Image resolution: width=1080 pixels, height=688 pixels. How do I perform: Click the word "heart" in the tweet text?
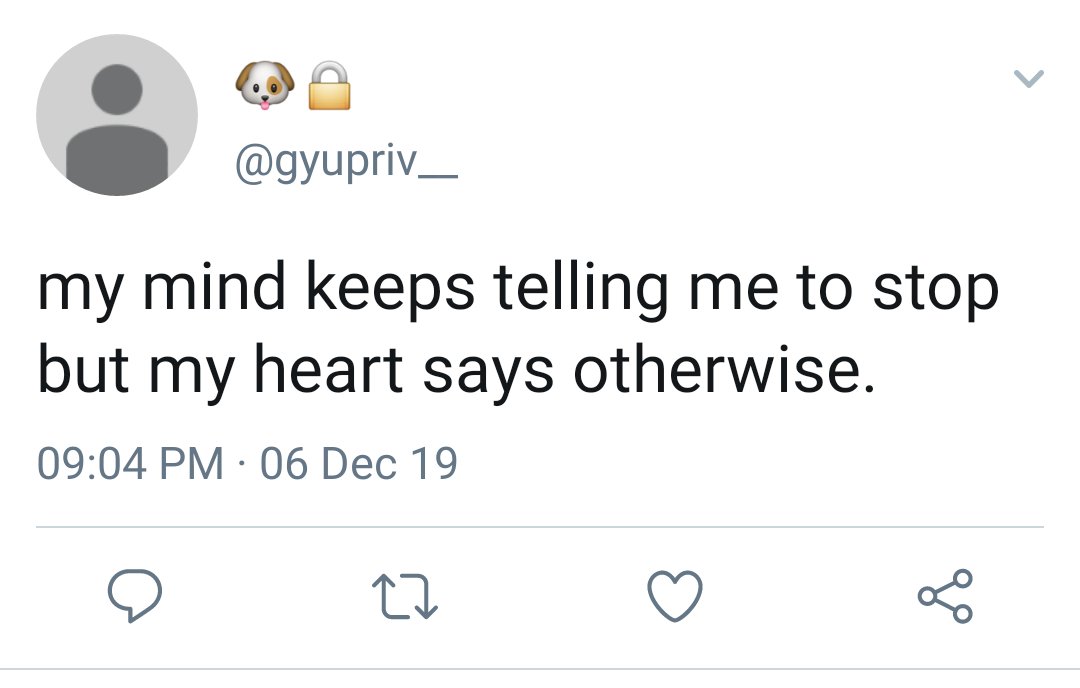point(329,370)
